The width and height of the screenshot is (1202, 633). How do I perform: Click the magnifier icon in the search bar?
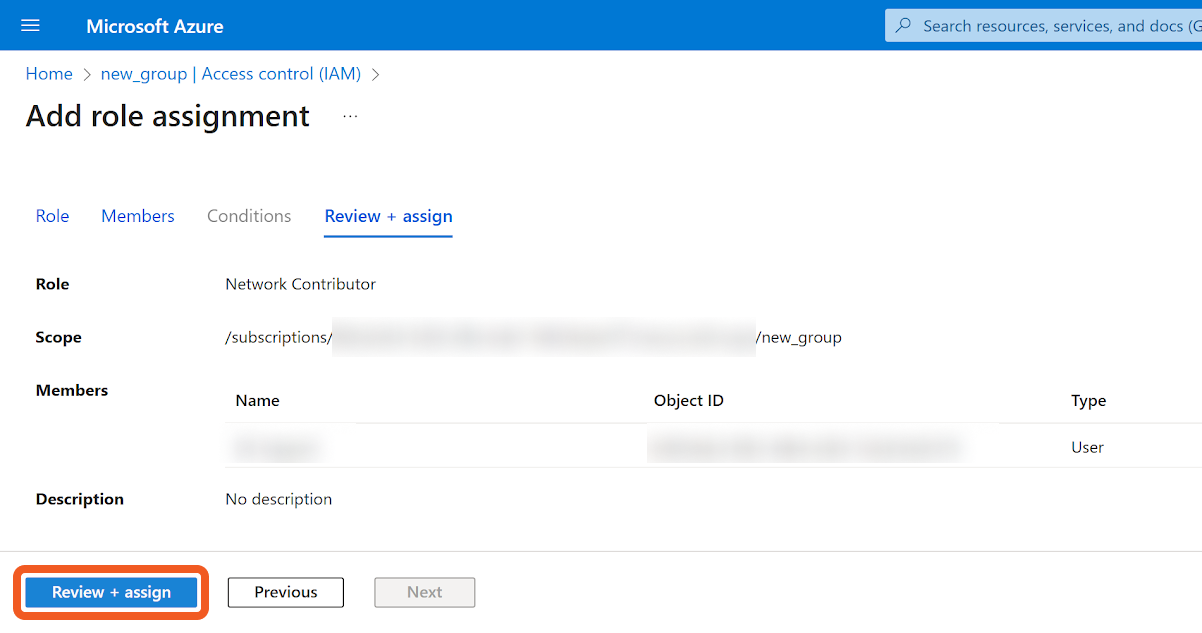point(904,26)
